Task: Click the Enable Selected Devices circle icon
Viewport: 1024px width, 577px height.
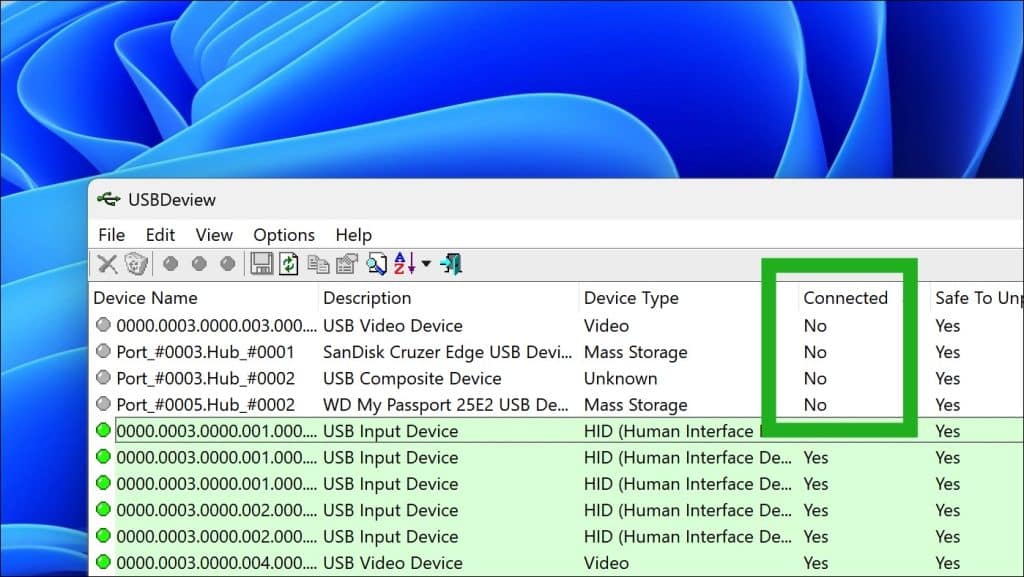Action: 199,264
